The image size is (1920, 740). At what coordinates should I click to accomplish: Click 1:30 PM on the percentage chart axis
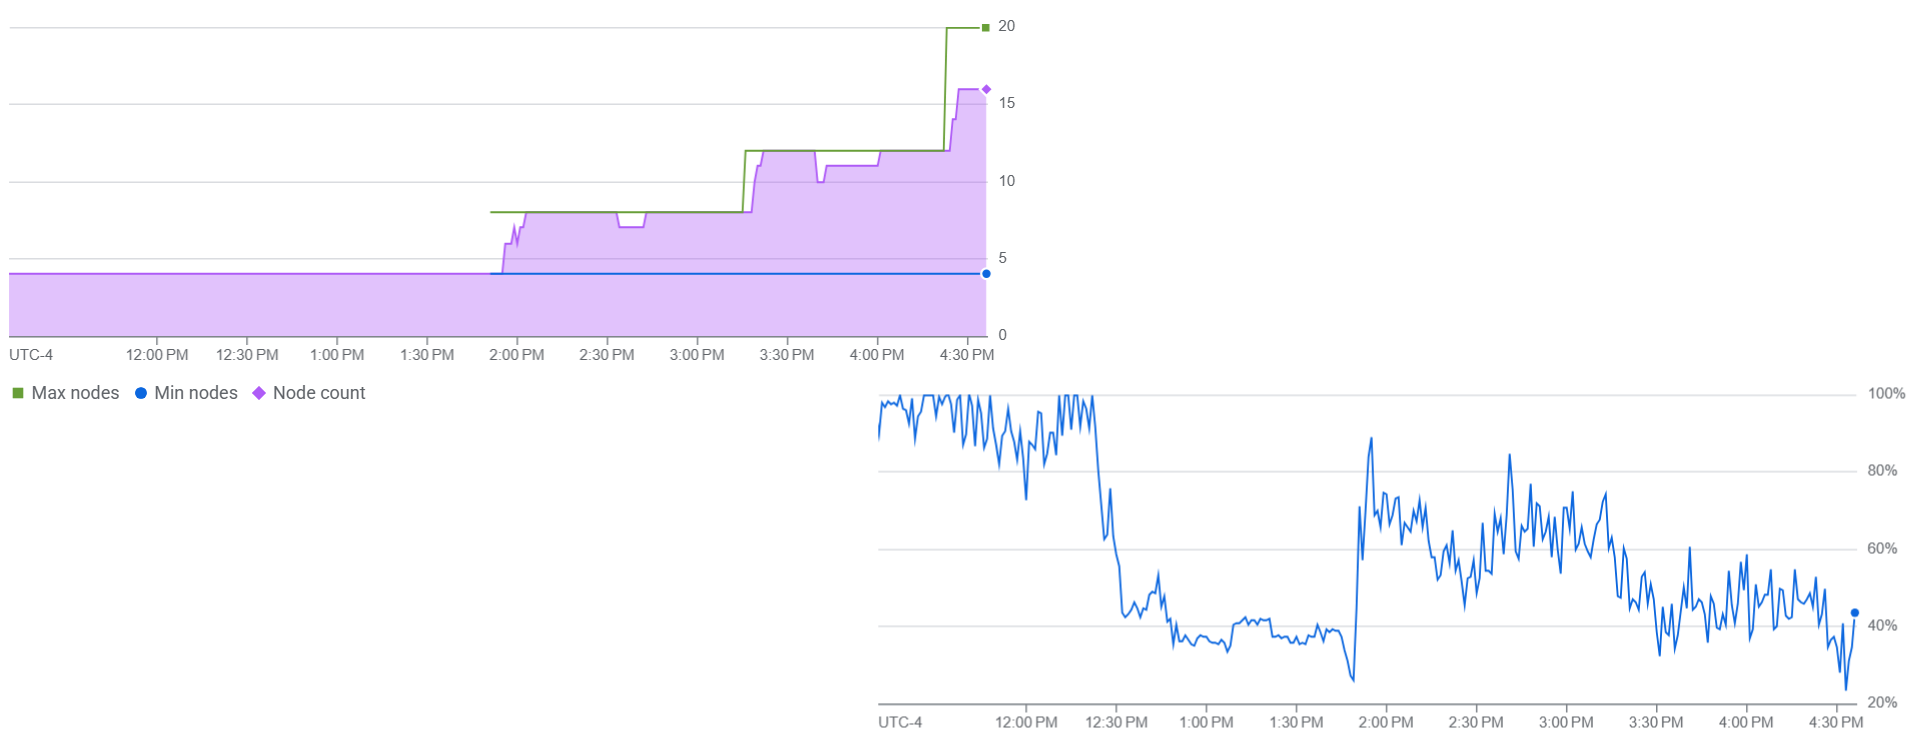pos(1296,722)
